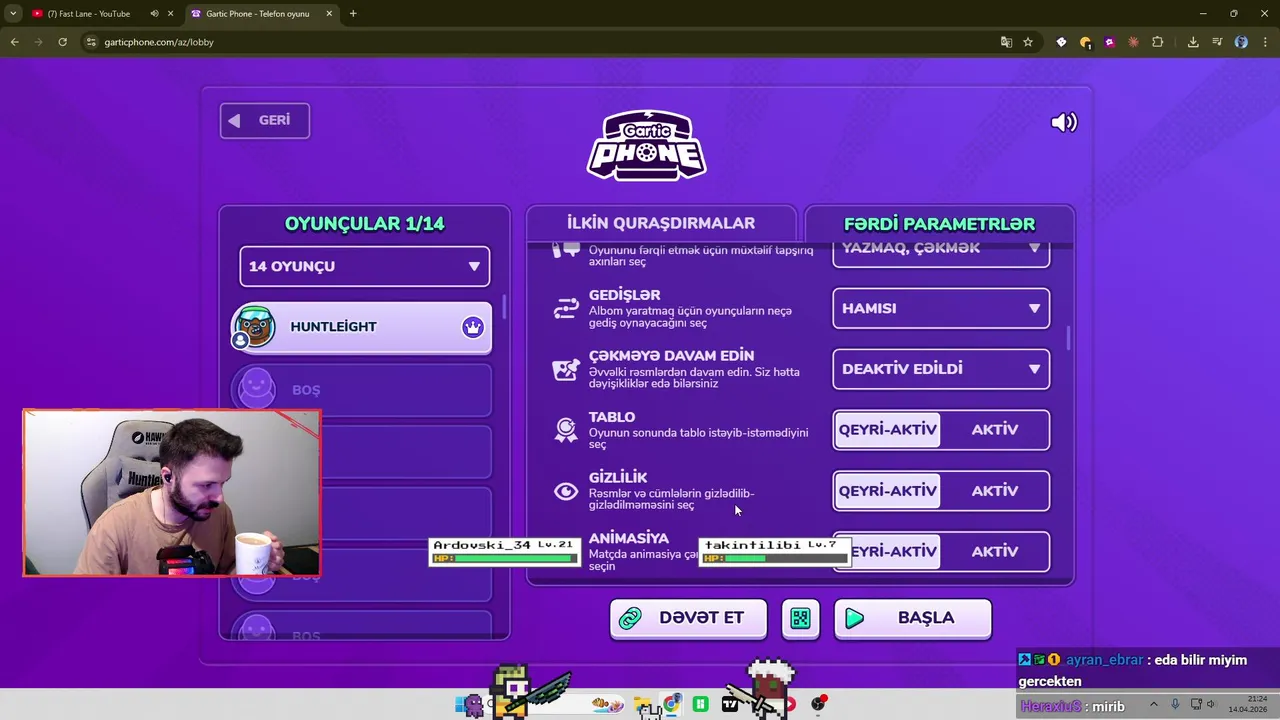
Task: Click the Gedişlər turns icon
Action: coord(566,309)
